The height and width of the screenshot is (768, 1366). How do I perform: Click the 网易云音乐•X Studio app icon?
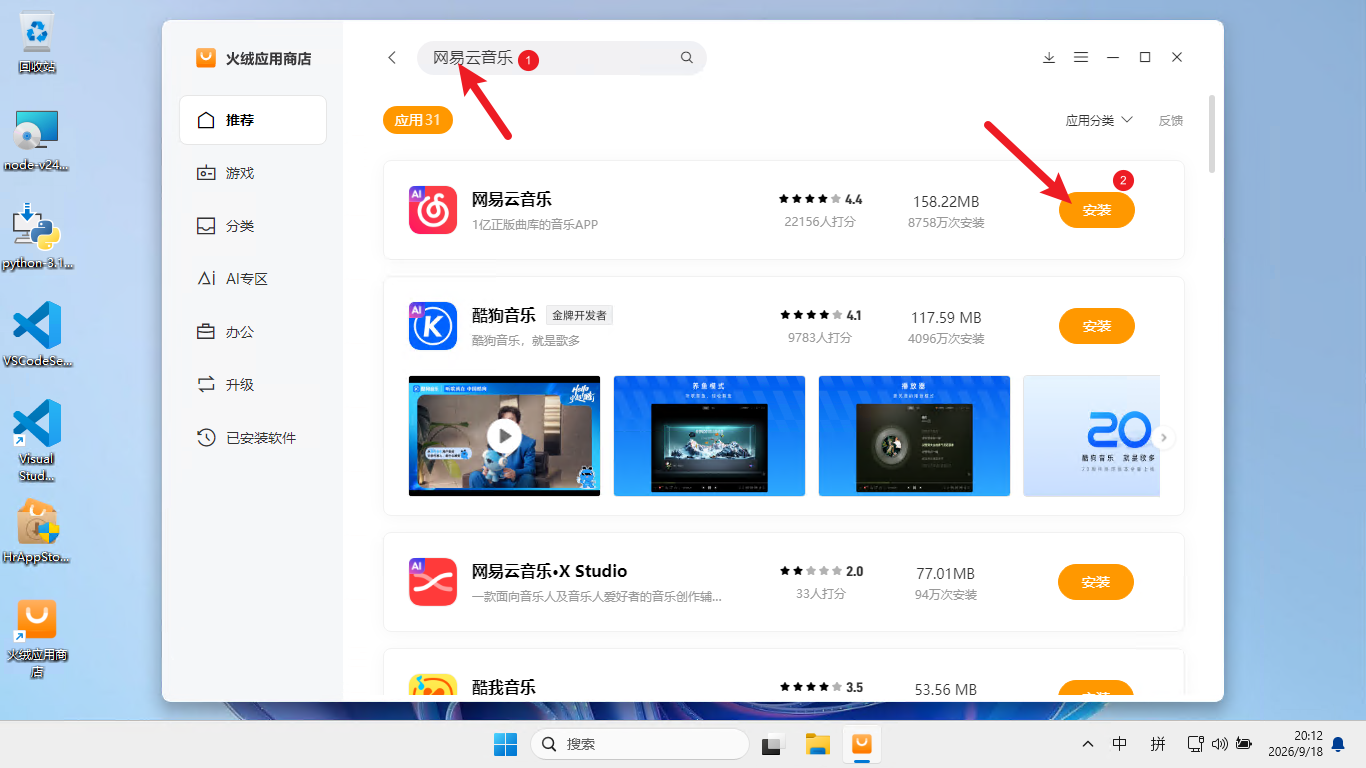(x=433, y=582)
